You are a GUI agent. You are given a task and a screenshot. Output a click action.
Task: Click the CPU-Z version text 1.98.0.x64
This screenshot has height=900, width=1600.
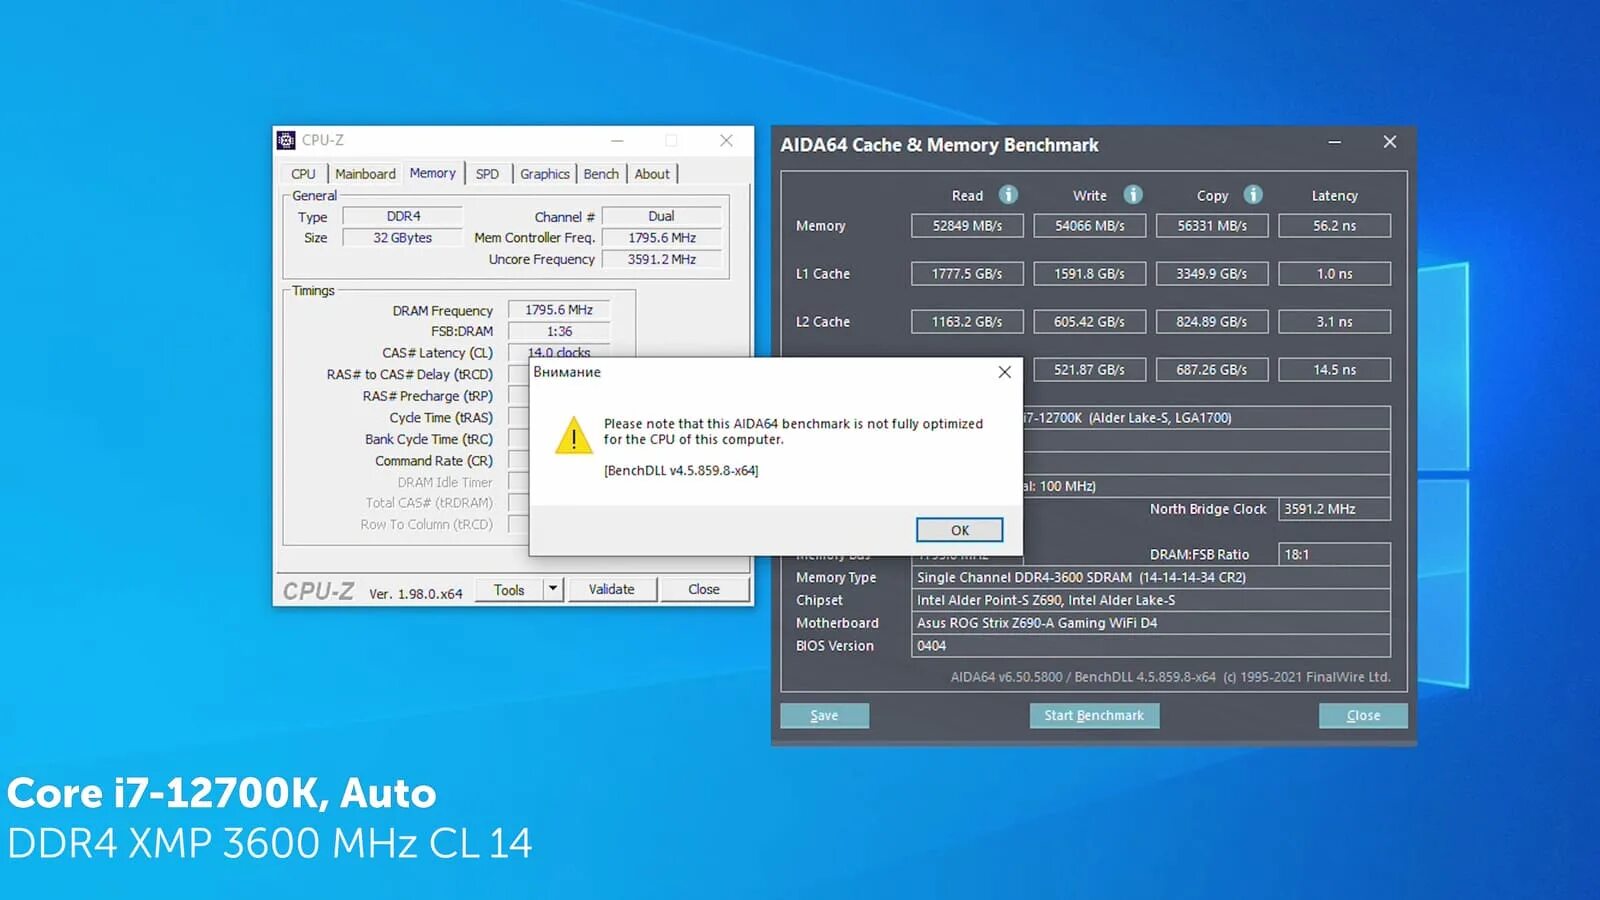[416, 593]
